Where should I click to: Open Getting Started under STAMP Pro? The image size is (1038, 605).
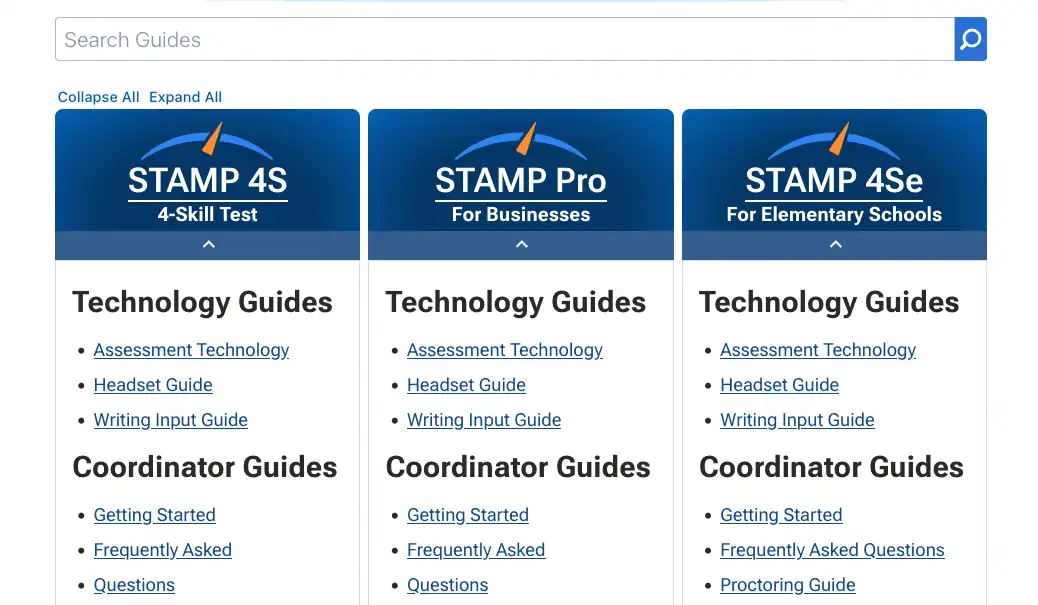(x=467, y=515)
